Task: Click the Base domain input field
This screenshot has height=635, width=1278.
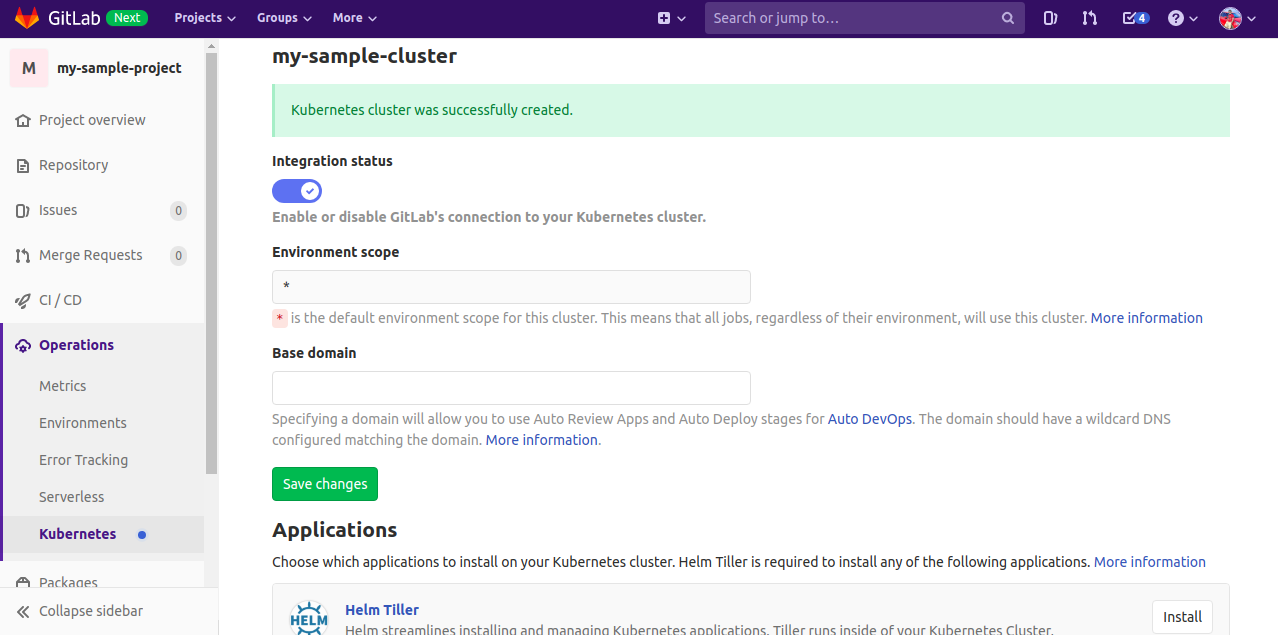Action: click(511, 388)
